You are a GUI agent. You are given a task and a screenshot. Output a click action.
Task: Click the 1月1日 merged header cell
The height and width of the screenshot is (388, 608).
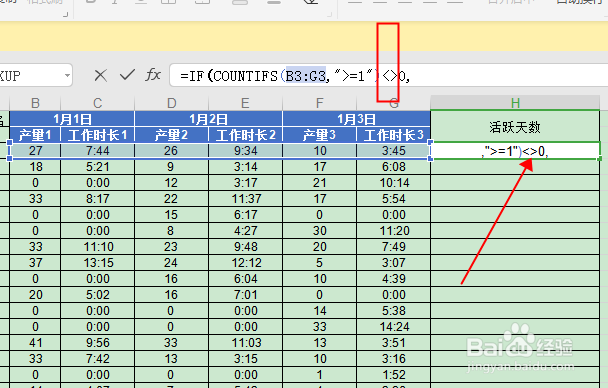pyautogui.click(x=72, y=119)
